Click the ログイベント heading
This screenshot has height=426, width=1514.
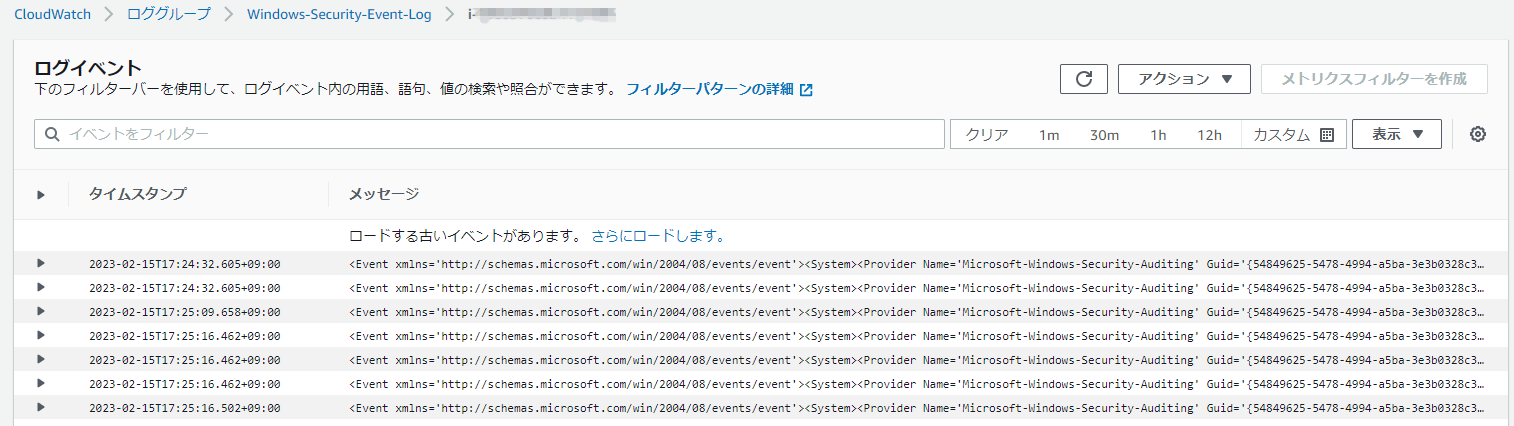[88, 68]
